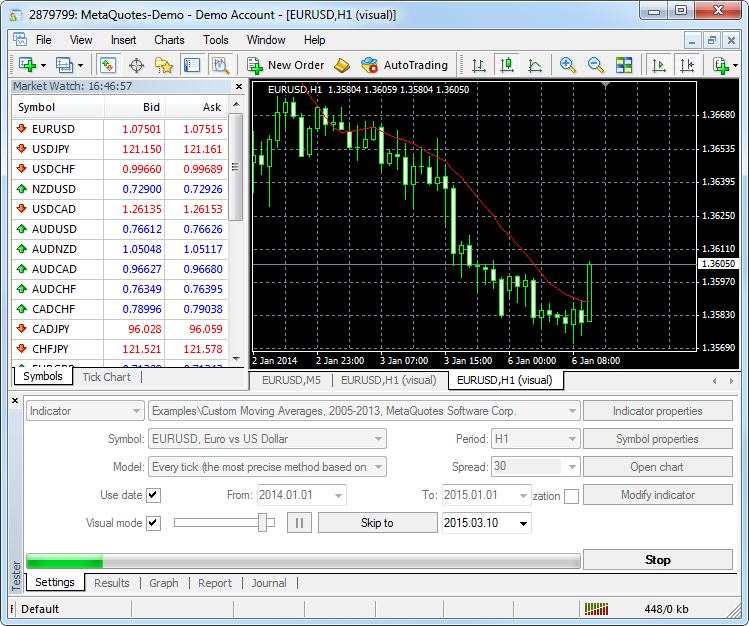Close the Tester panel with its X
Viewport: 749px width, 626px height.
[15, 401]
